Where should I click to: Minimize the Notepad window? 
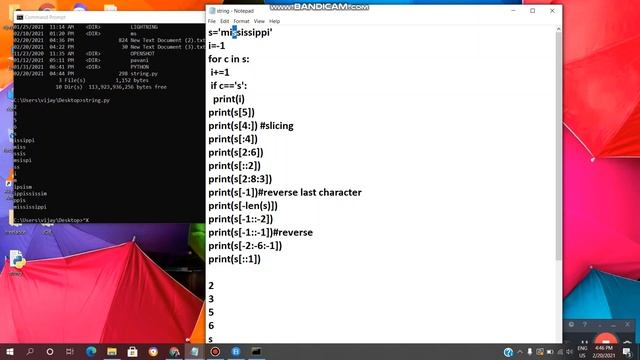coord(513,11)
